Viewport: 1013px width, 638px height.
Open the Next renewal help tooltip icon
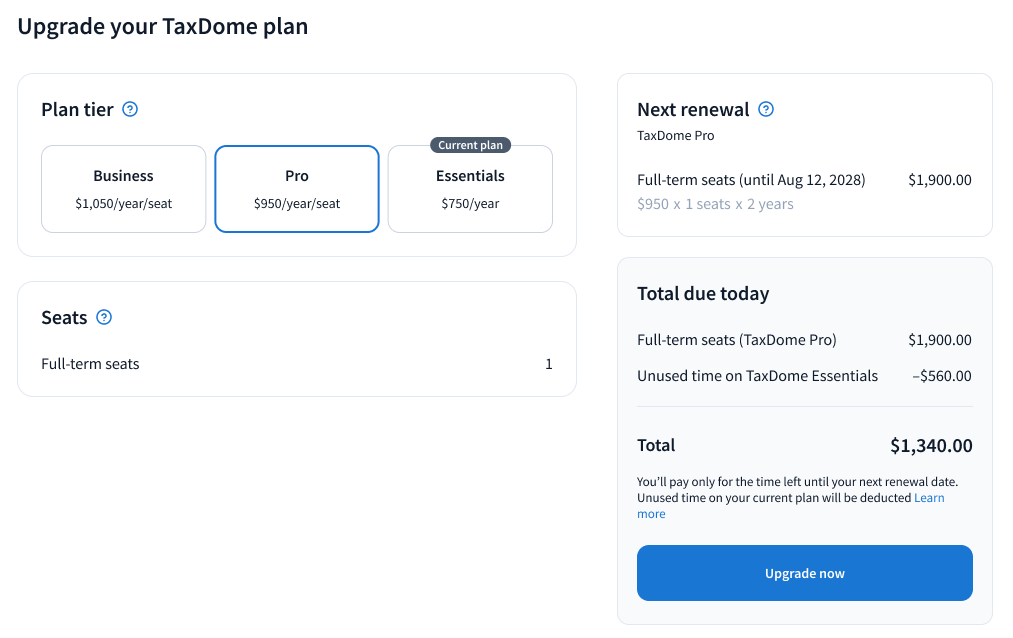[766, 110]
